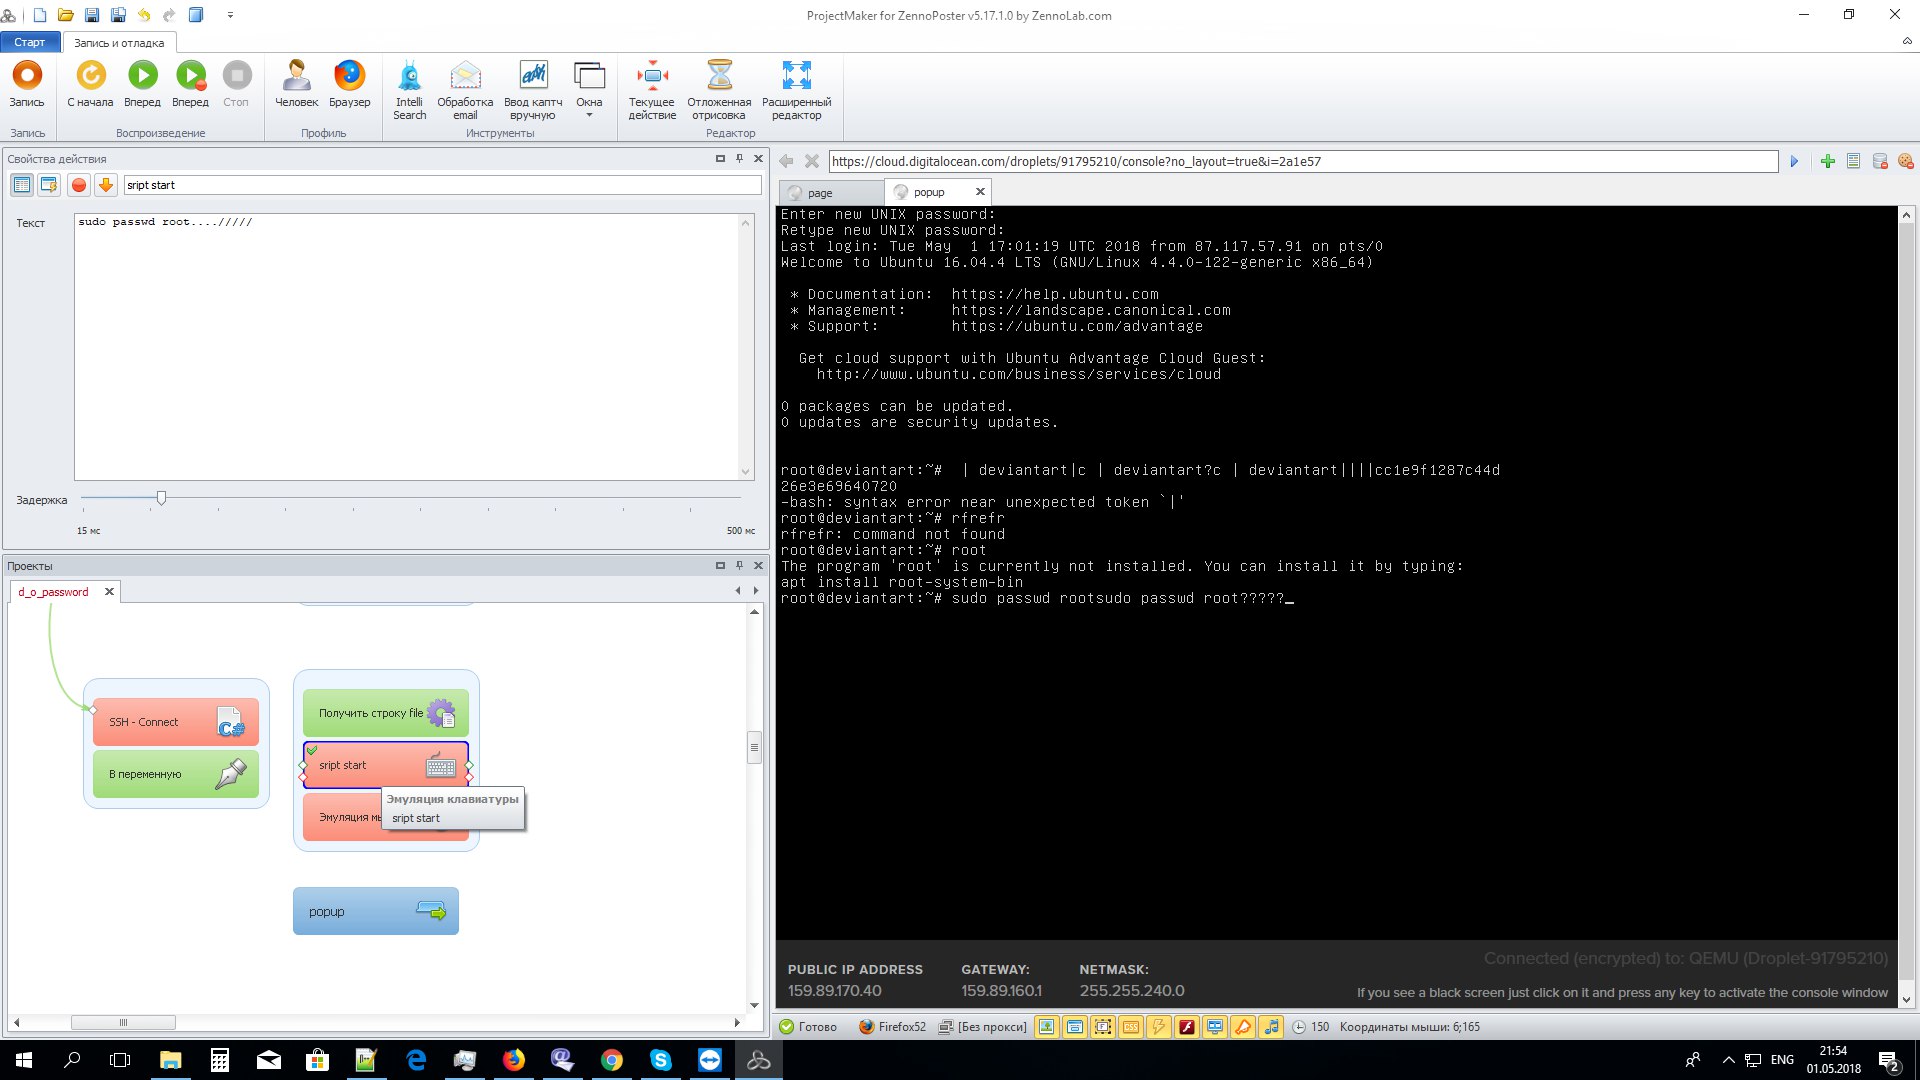Toggle the red breakpoint button in properties
This screenshot has width=1920, height=1080.
coord(79,185)
